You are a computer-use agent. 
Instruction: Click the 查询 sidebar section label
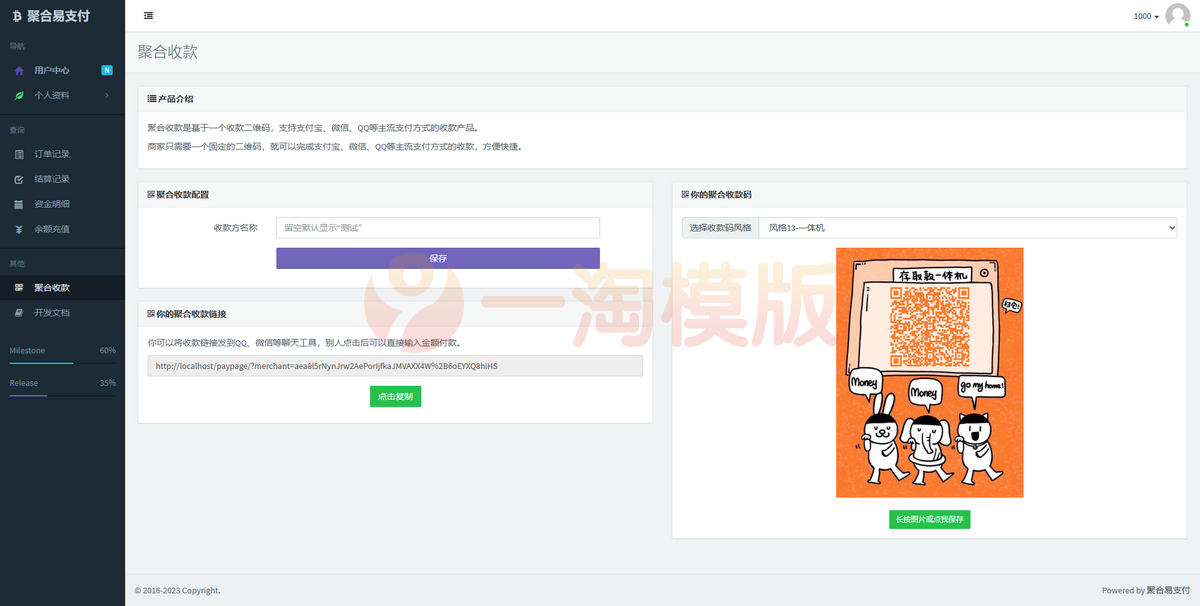(17, 130)
